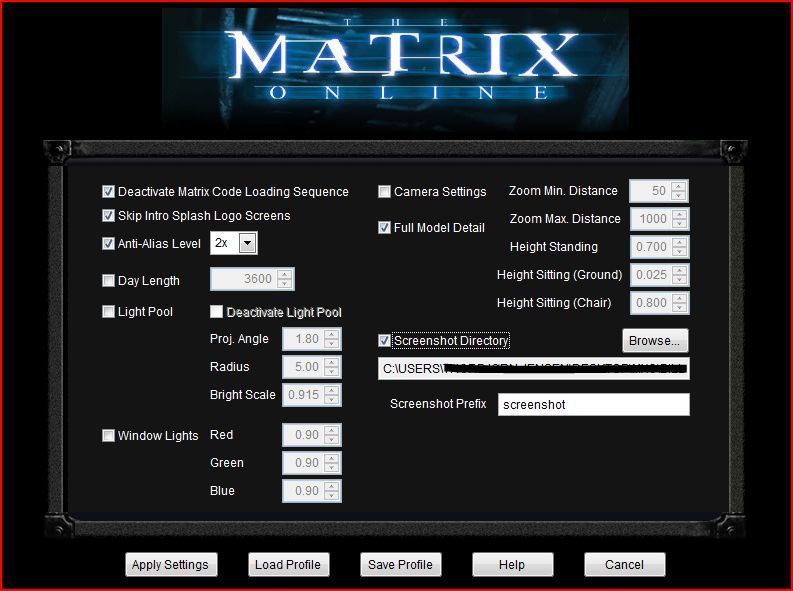Enable the Day Length checkbox
793x591 pixels.
tap(108, 281)
